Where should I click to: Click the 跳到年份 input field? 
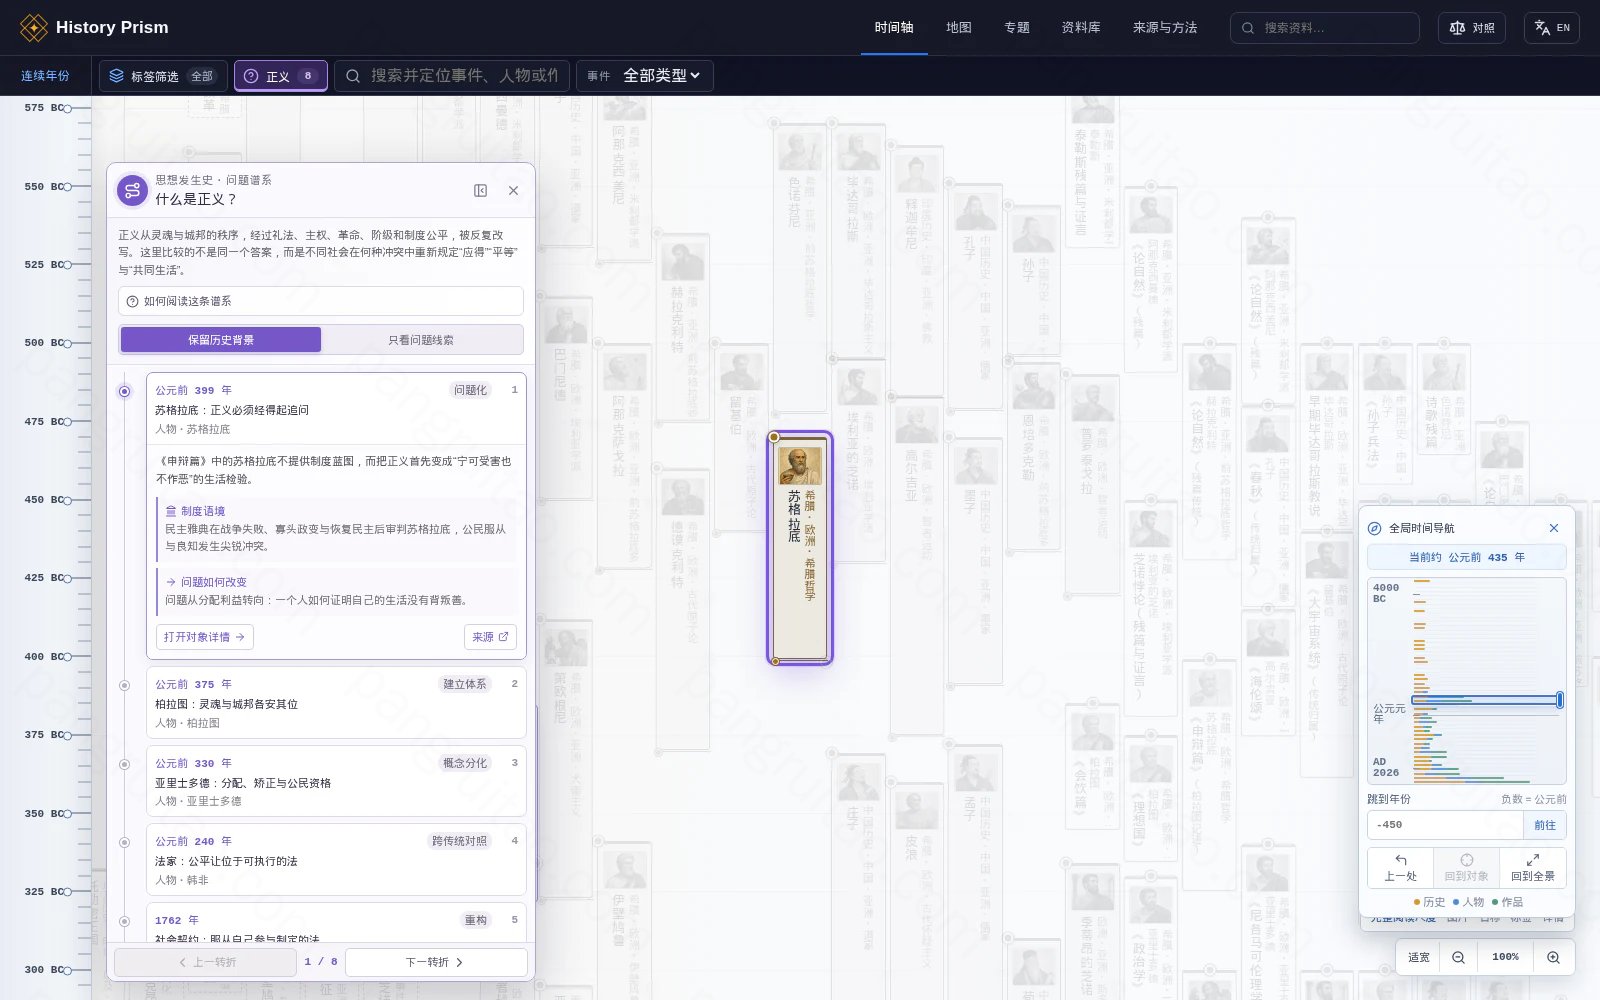click(1445, 825)
